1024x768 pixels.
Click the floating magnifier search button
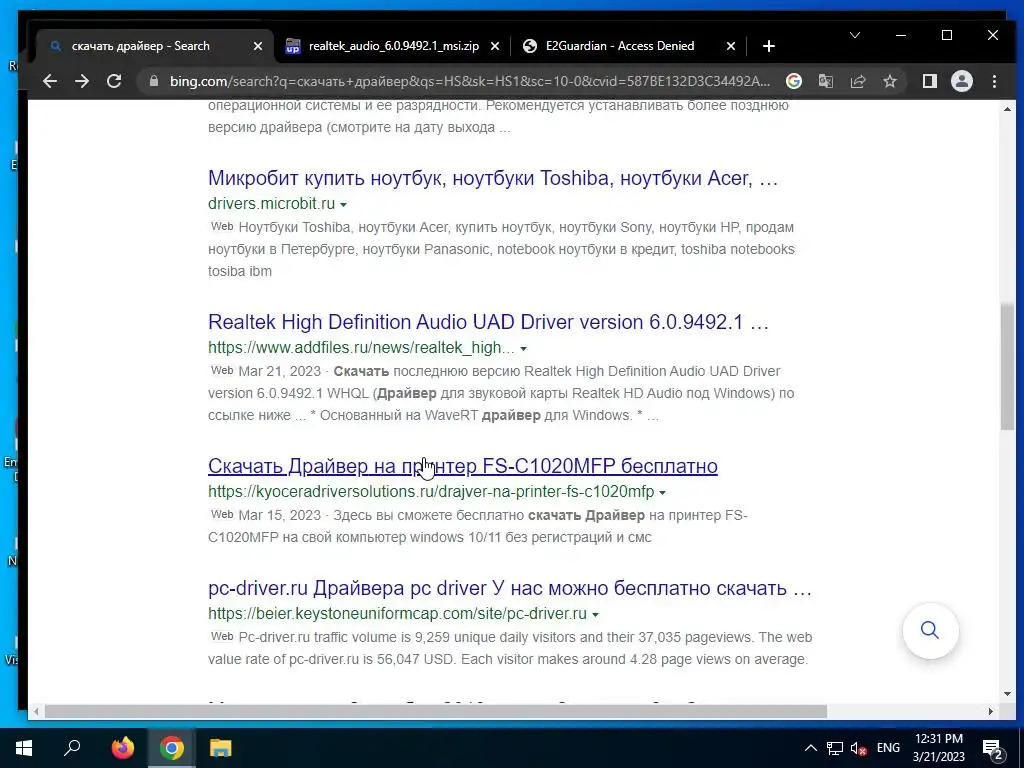tap(930, 630)
